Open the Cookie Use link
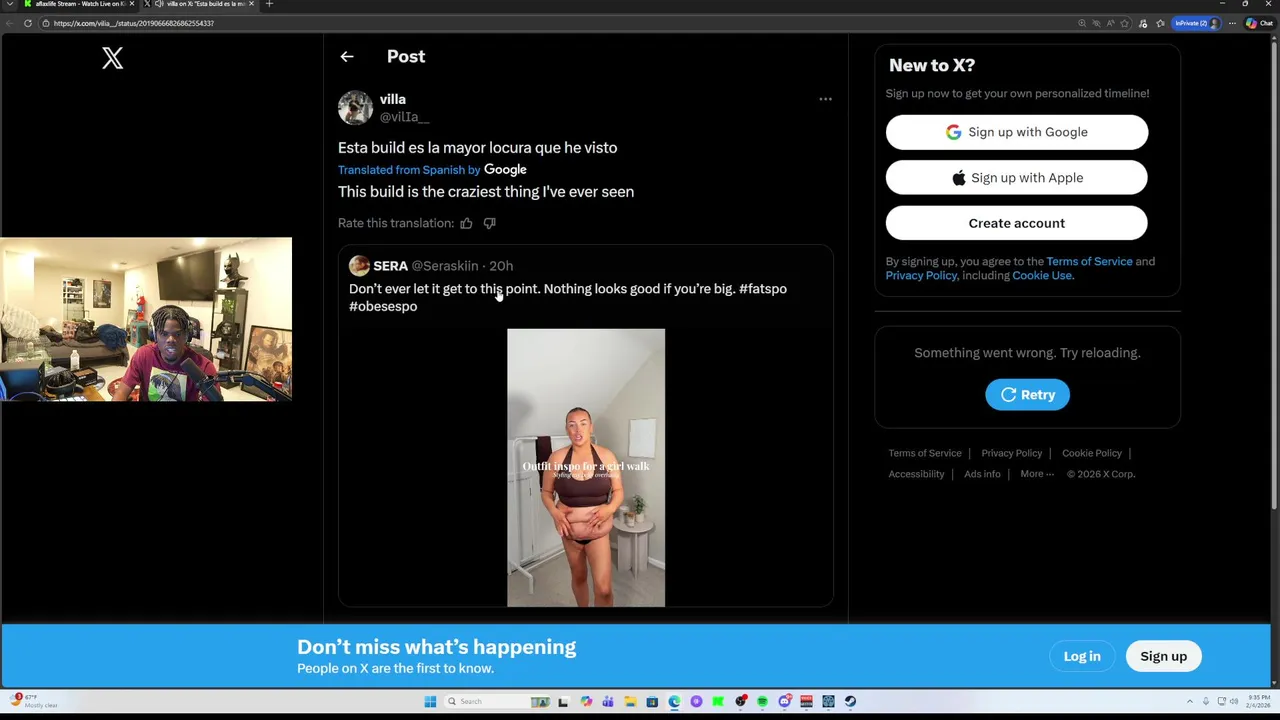The image size is (1280, 720). (1042, 275)
